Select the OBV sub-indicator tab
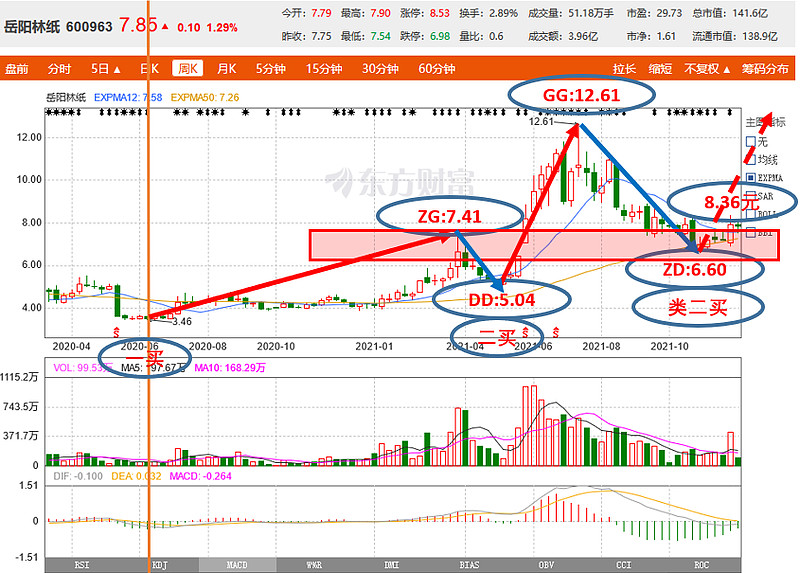800x573 pixels. tap(546, 565)
